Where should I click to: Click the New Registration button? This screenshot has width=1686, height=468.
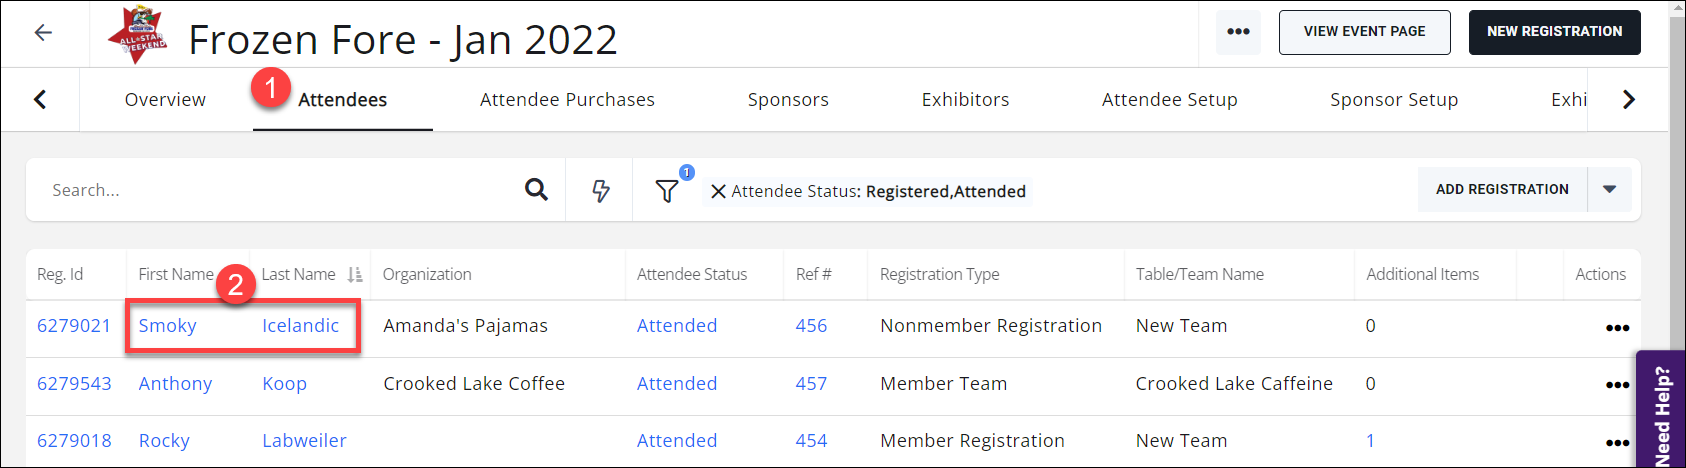click(1554, 32)
